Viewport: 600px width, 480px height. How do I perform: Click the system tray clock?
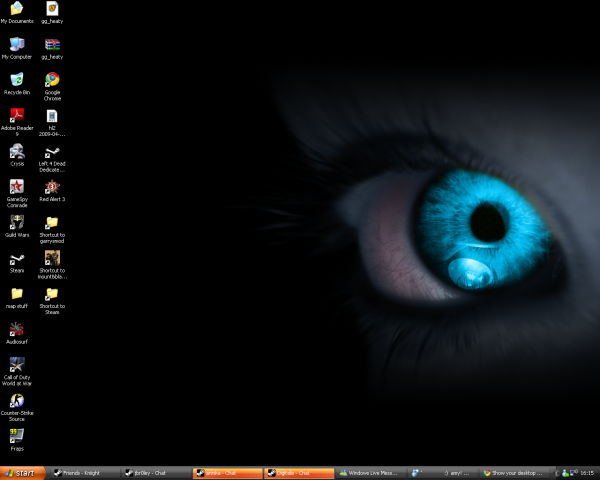coord(587,472)
